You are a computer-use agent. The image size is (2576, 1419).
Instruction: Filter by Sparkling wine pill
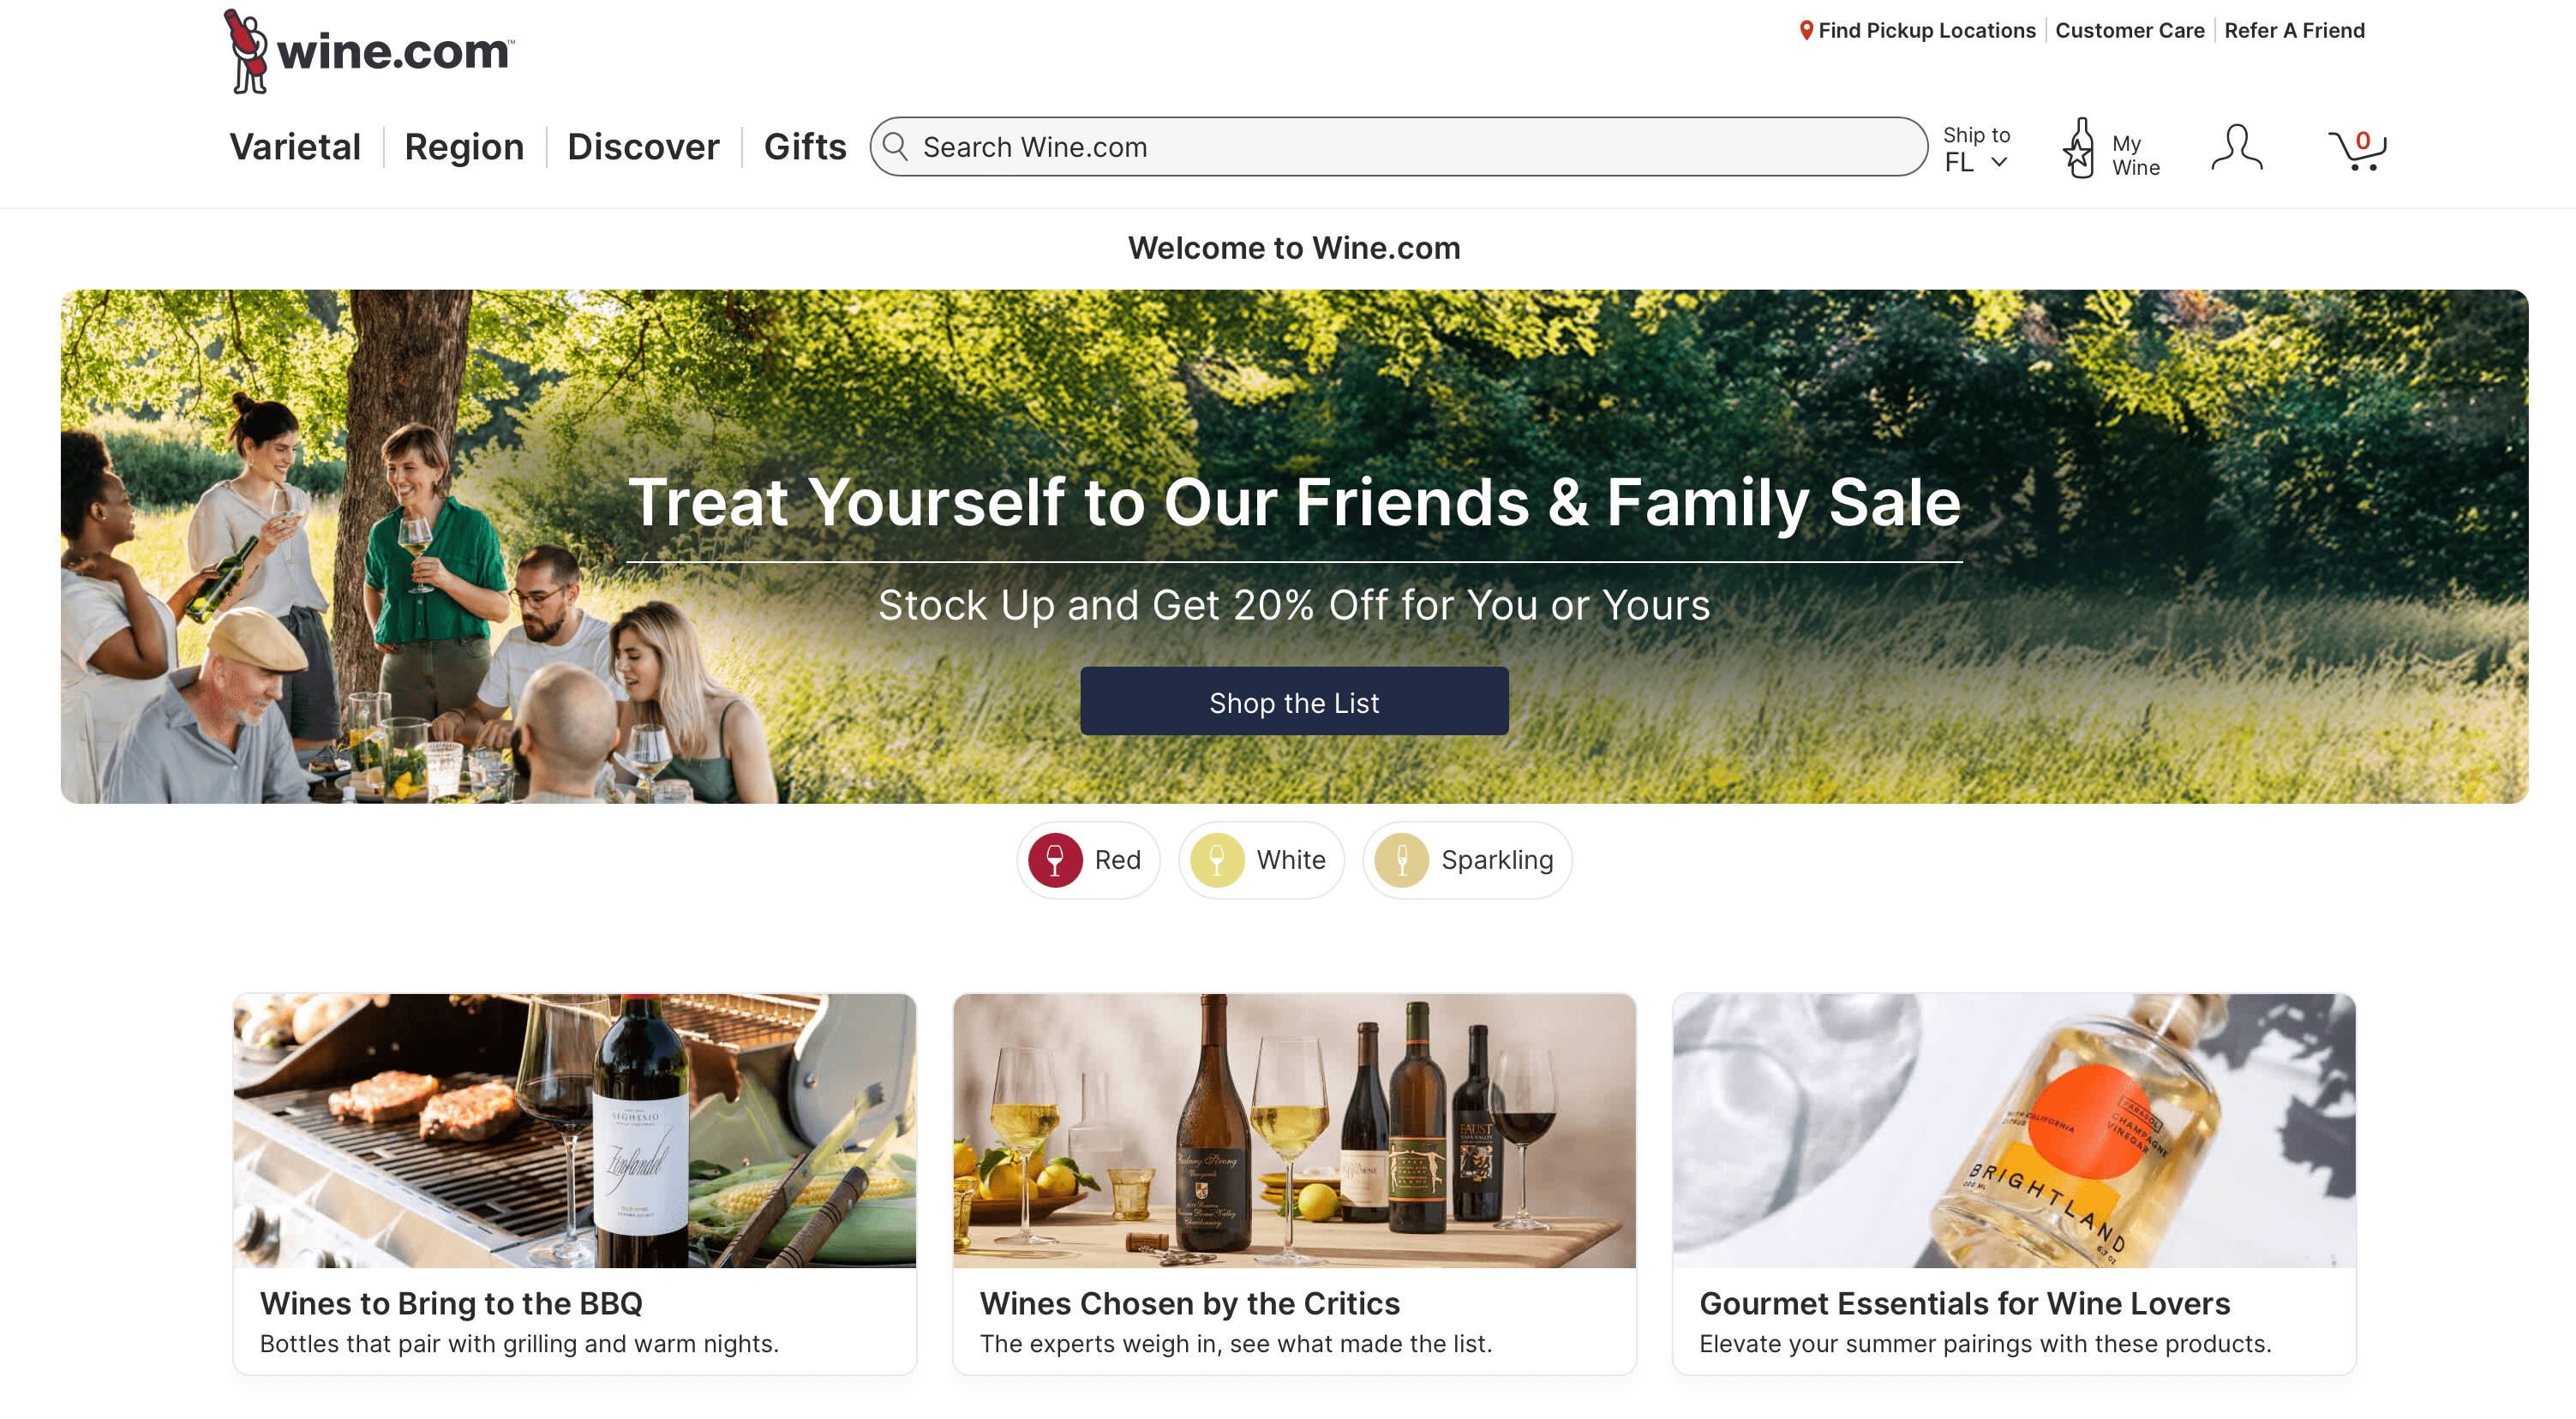[x=1467, y=860]
